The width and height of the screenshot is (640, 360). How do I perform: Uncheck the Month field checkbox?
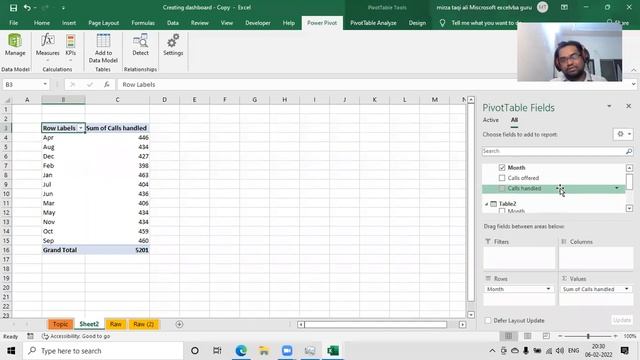coord(502,167)
